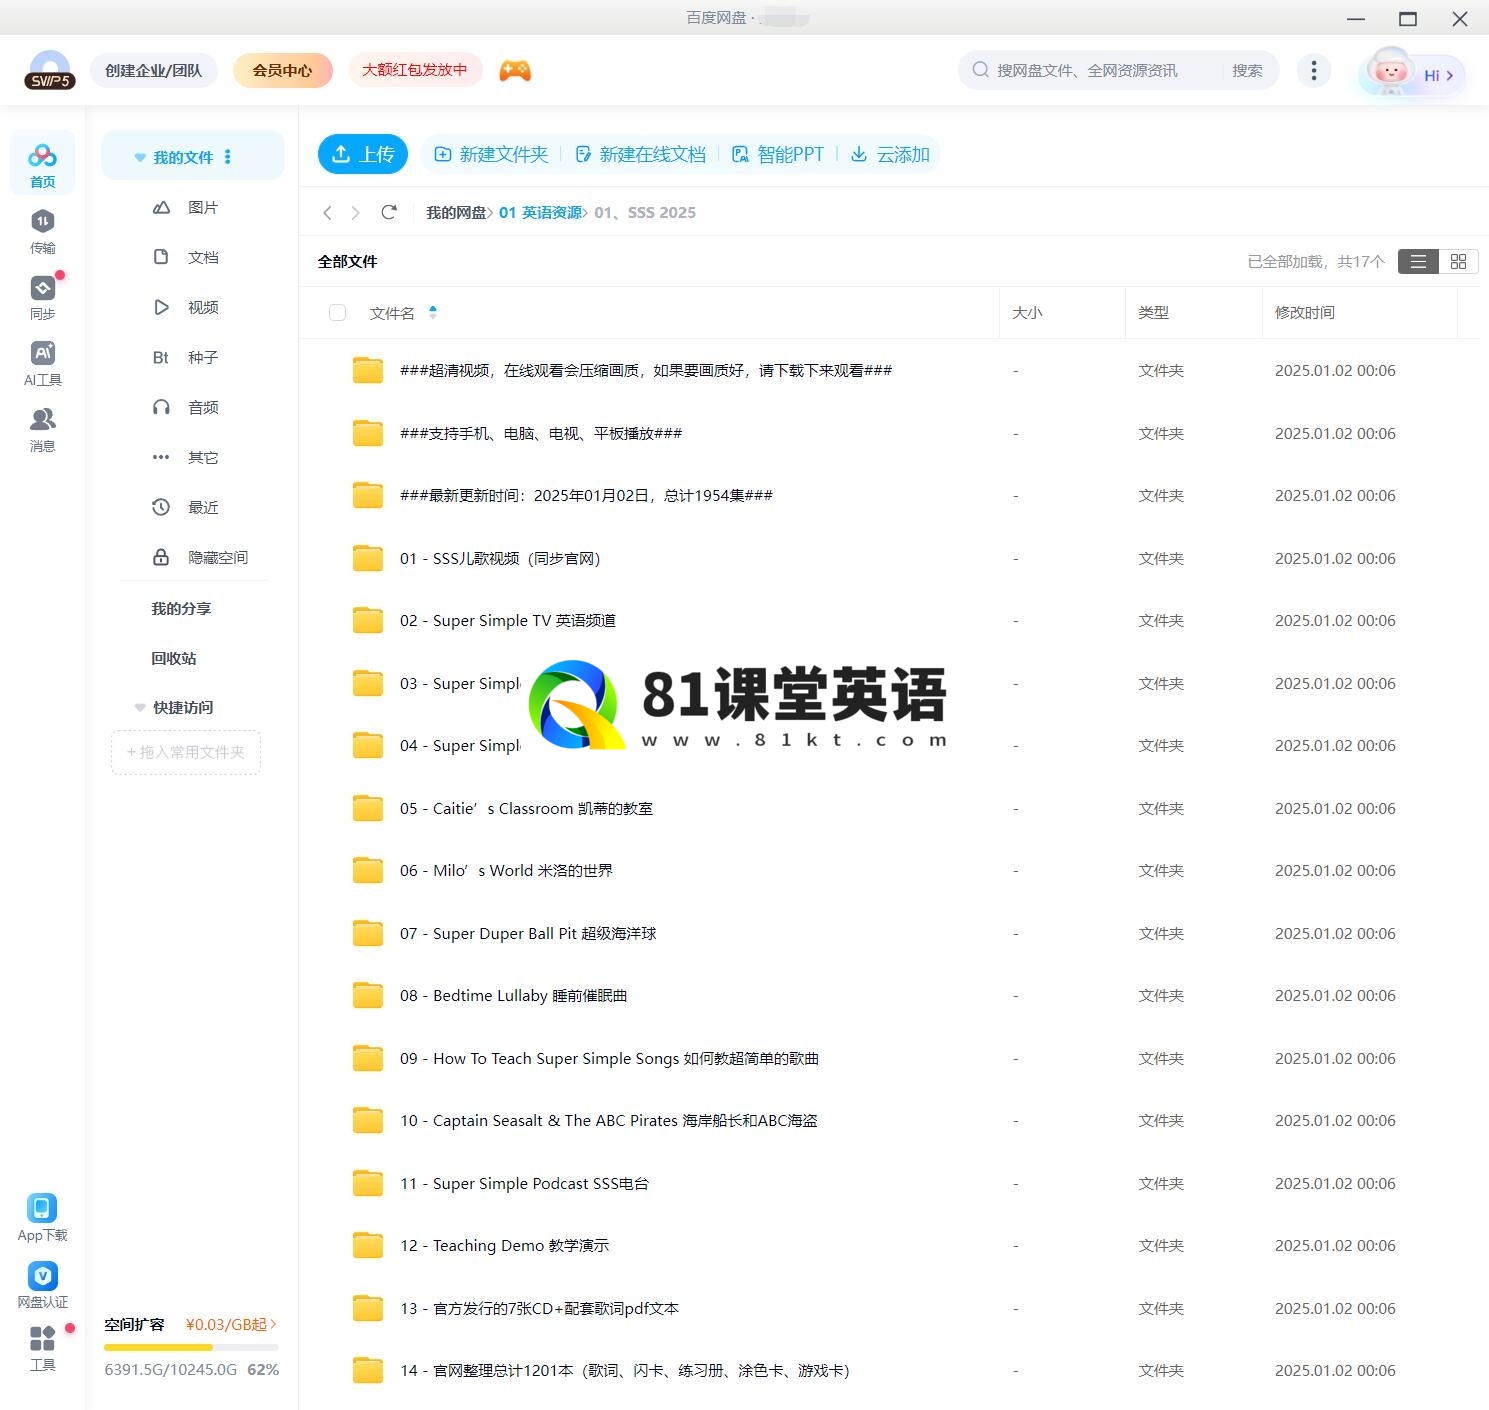The image size is (1489, 1410).
Task: Collapse the 快捷访问 section arrow
Action: 140,707
